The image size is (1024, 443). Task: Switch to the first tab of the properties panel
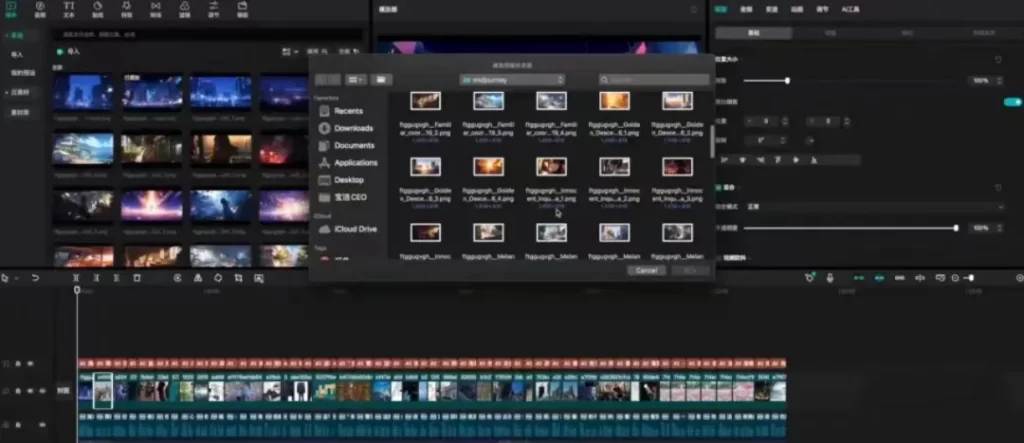pyautogui.click(x=720, y=9)
